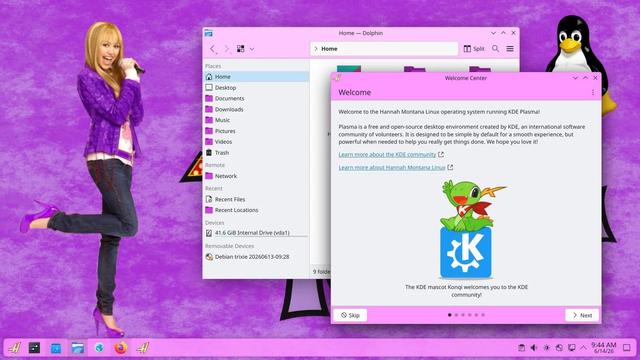Follow Learn more about the KDE community link
The image size is (640, 360).
point(387,155)
